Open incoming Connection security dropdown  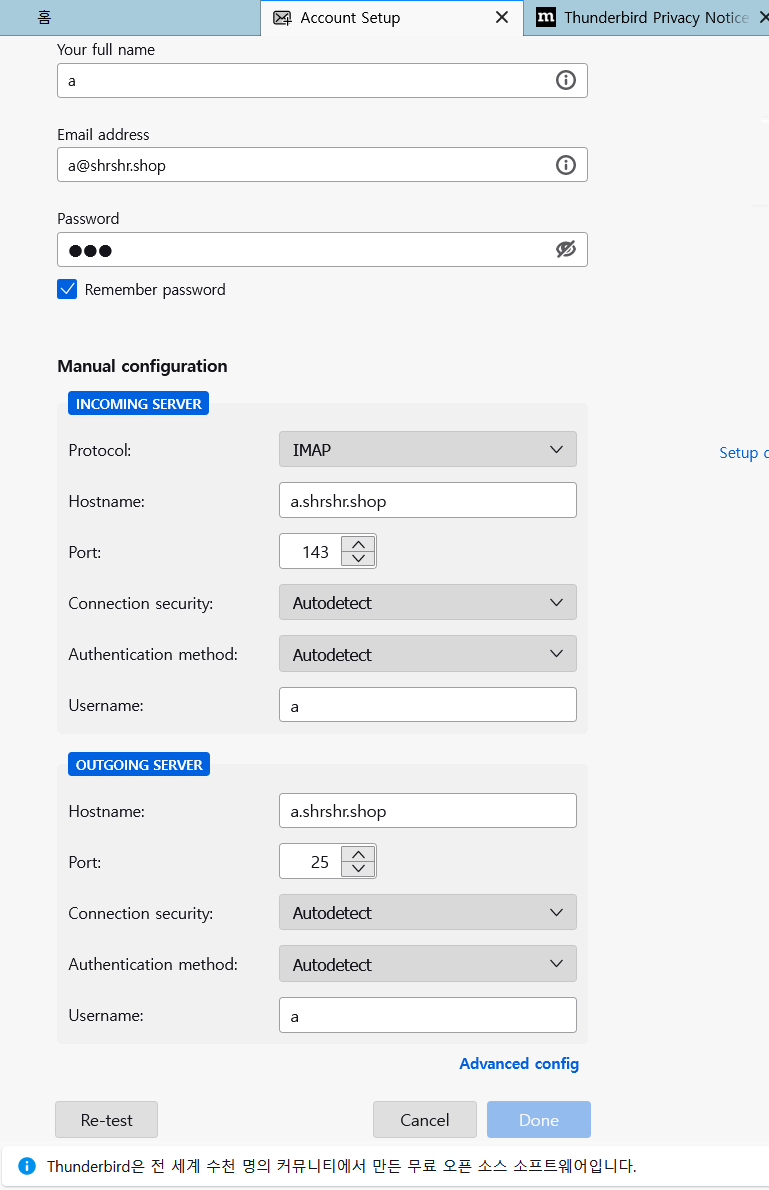[x=427, y=603]
